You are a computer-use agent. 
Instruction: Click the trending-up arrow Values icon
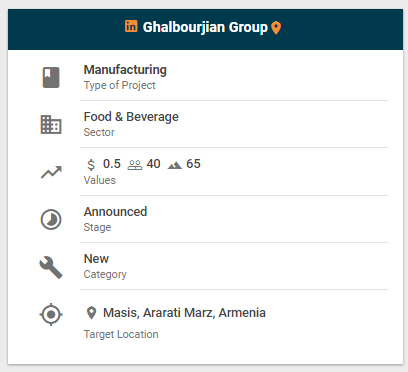click(51, 172)
